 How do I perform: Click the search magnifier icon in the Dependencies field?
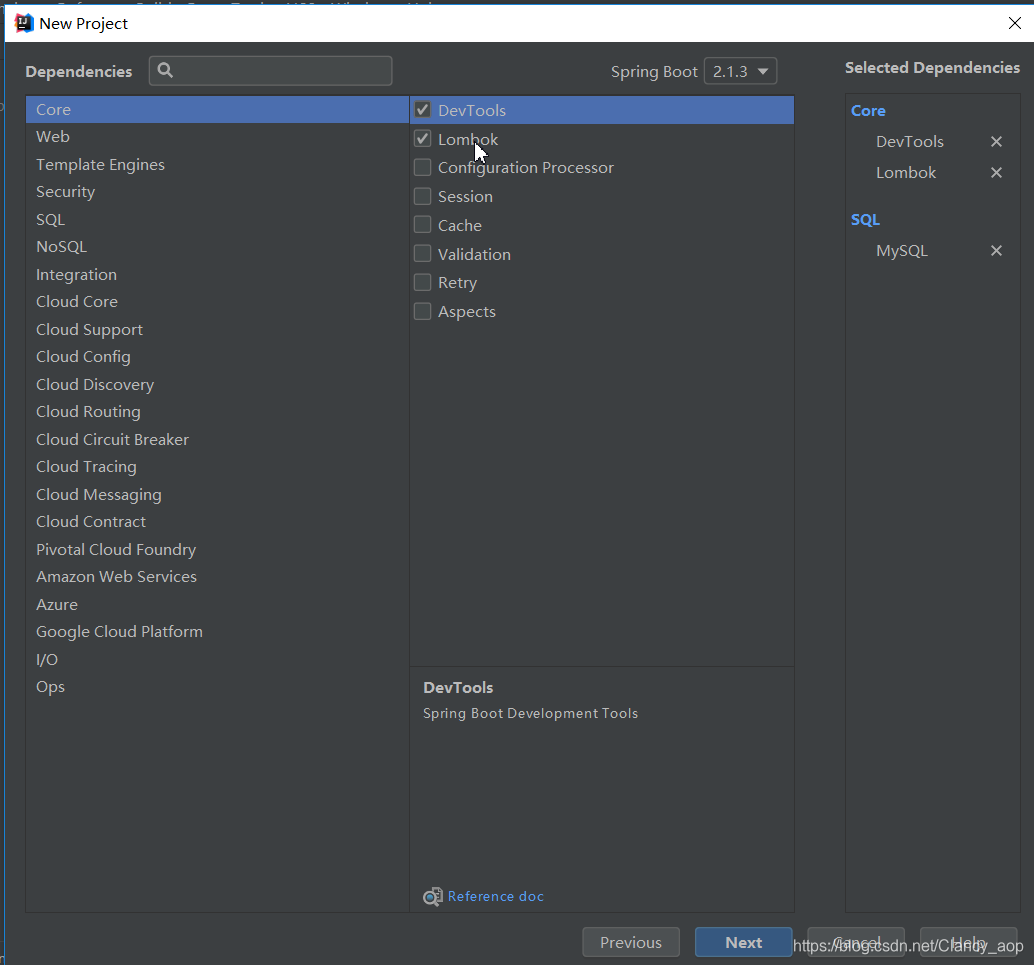(166, 71)
